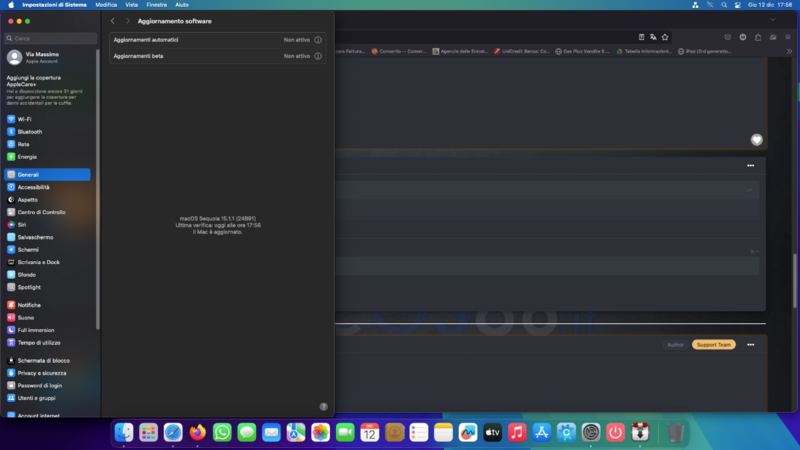Select Notifiche in the settings sidebar
This screenshot has height=450, width=800.
[x=29, y=305]
